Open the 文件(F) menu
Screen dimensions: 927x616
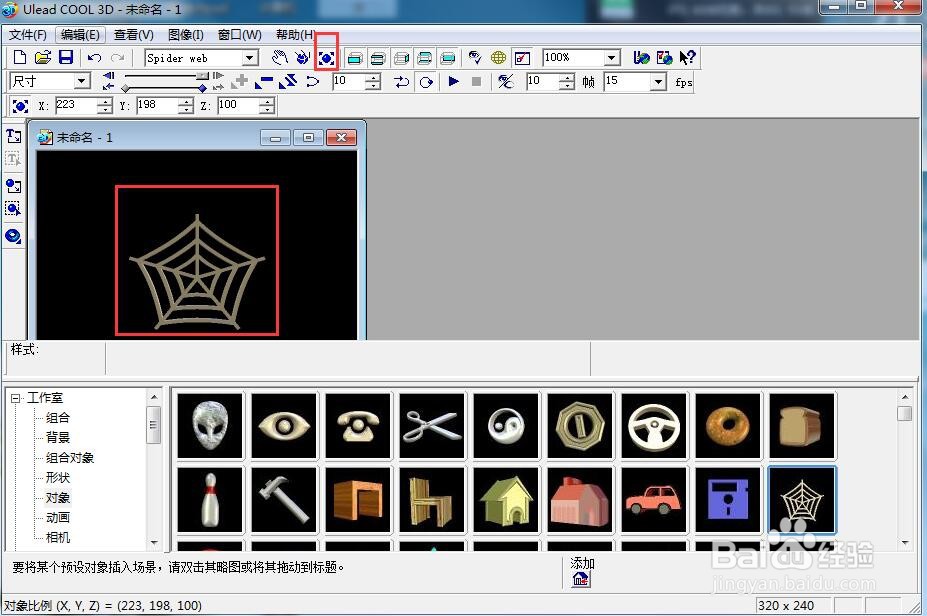pos(28,35)
